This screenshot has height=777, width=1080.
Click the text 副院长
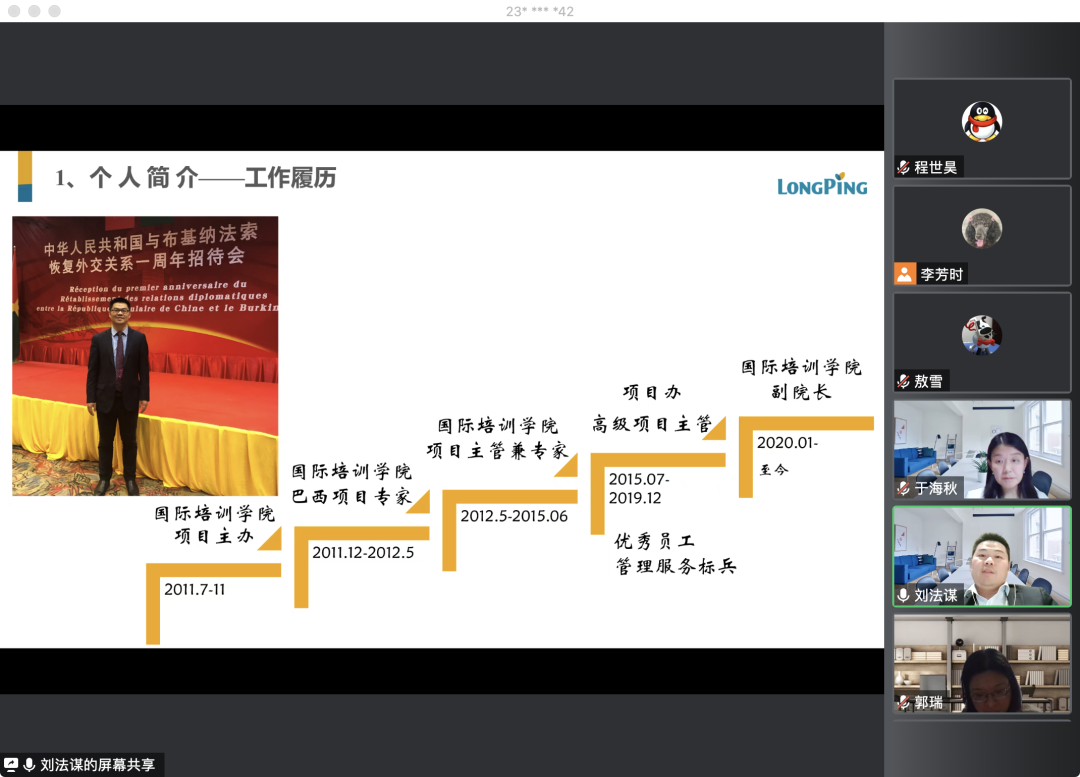[x=801, y=392]
